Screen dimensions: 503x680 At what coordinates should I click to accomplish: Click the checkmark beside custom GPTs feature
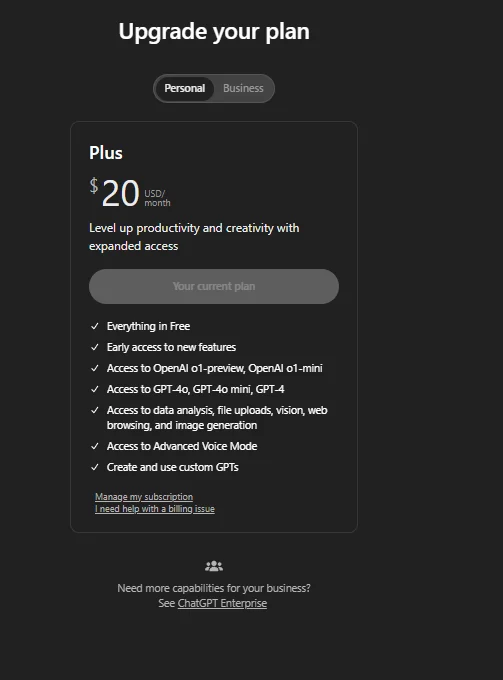click(95, 467)
